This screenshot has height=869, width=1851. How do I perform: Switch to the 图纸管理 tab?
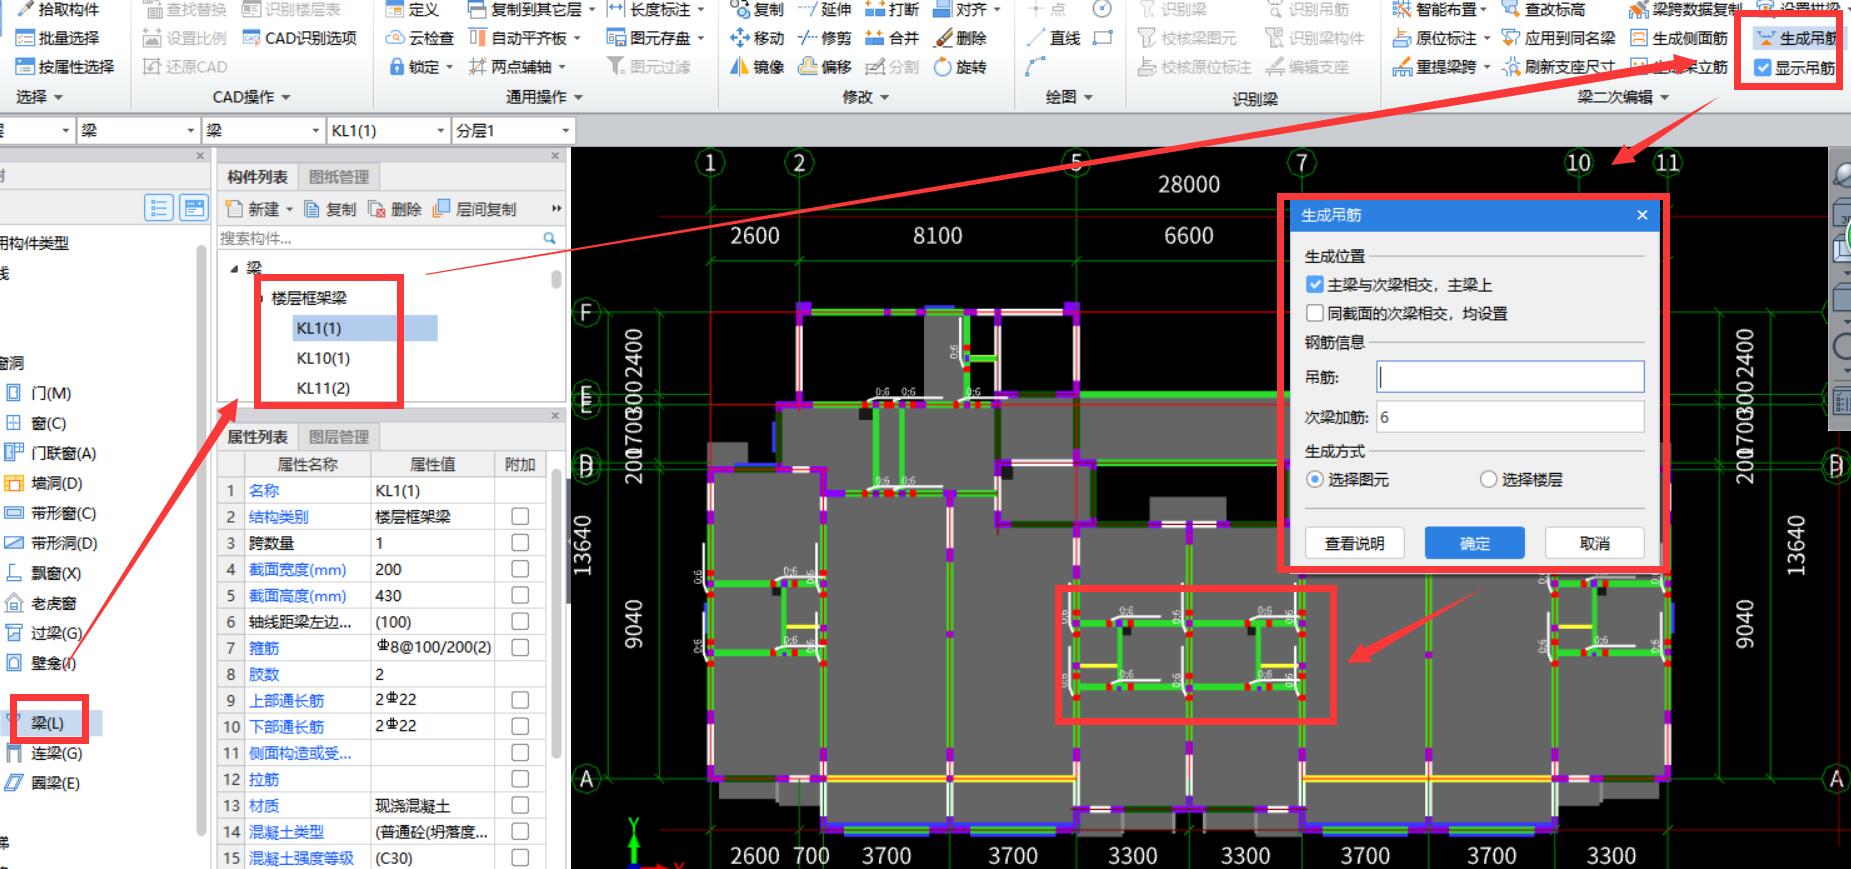pos(339,177)
